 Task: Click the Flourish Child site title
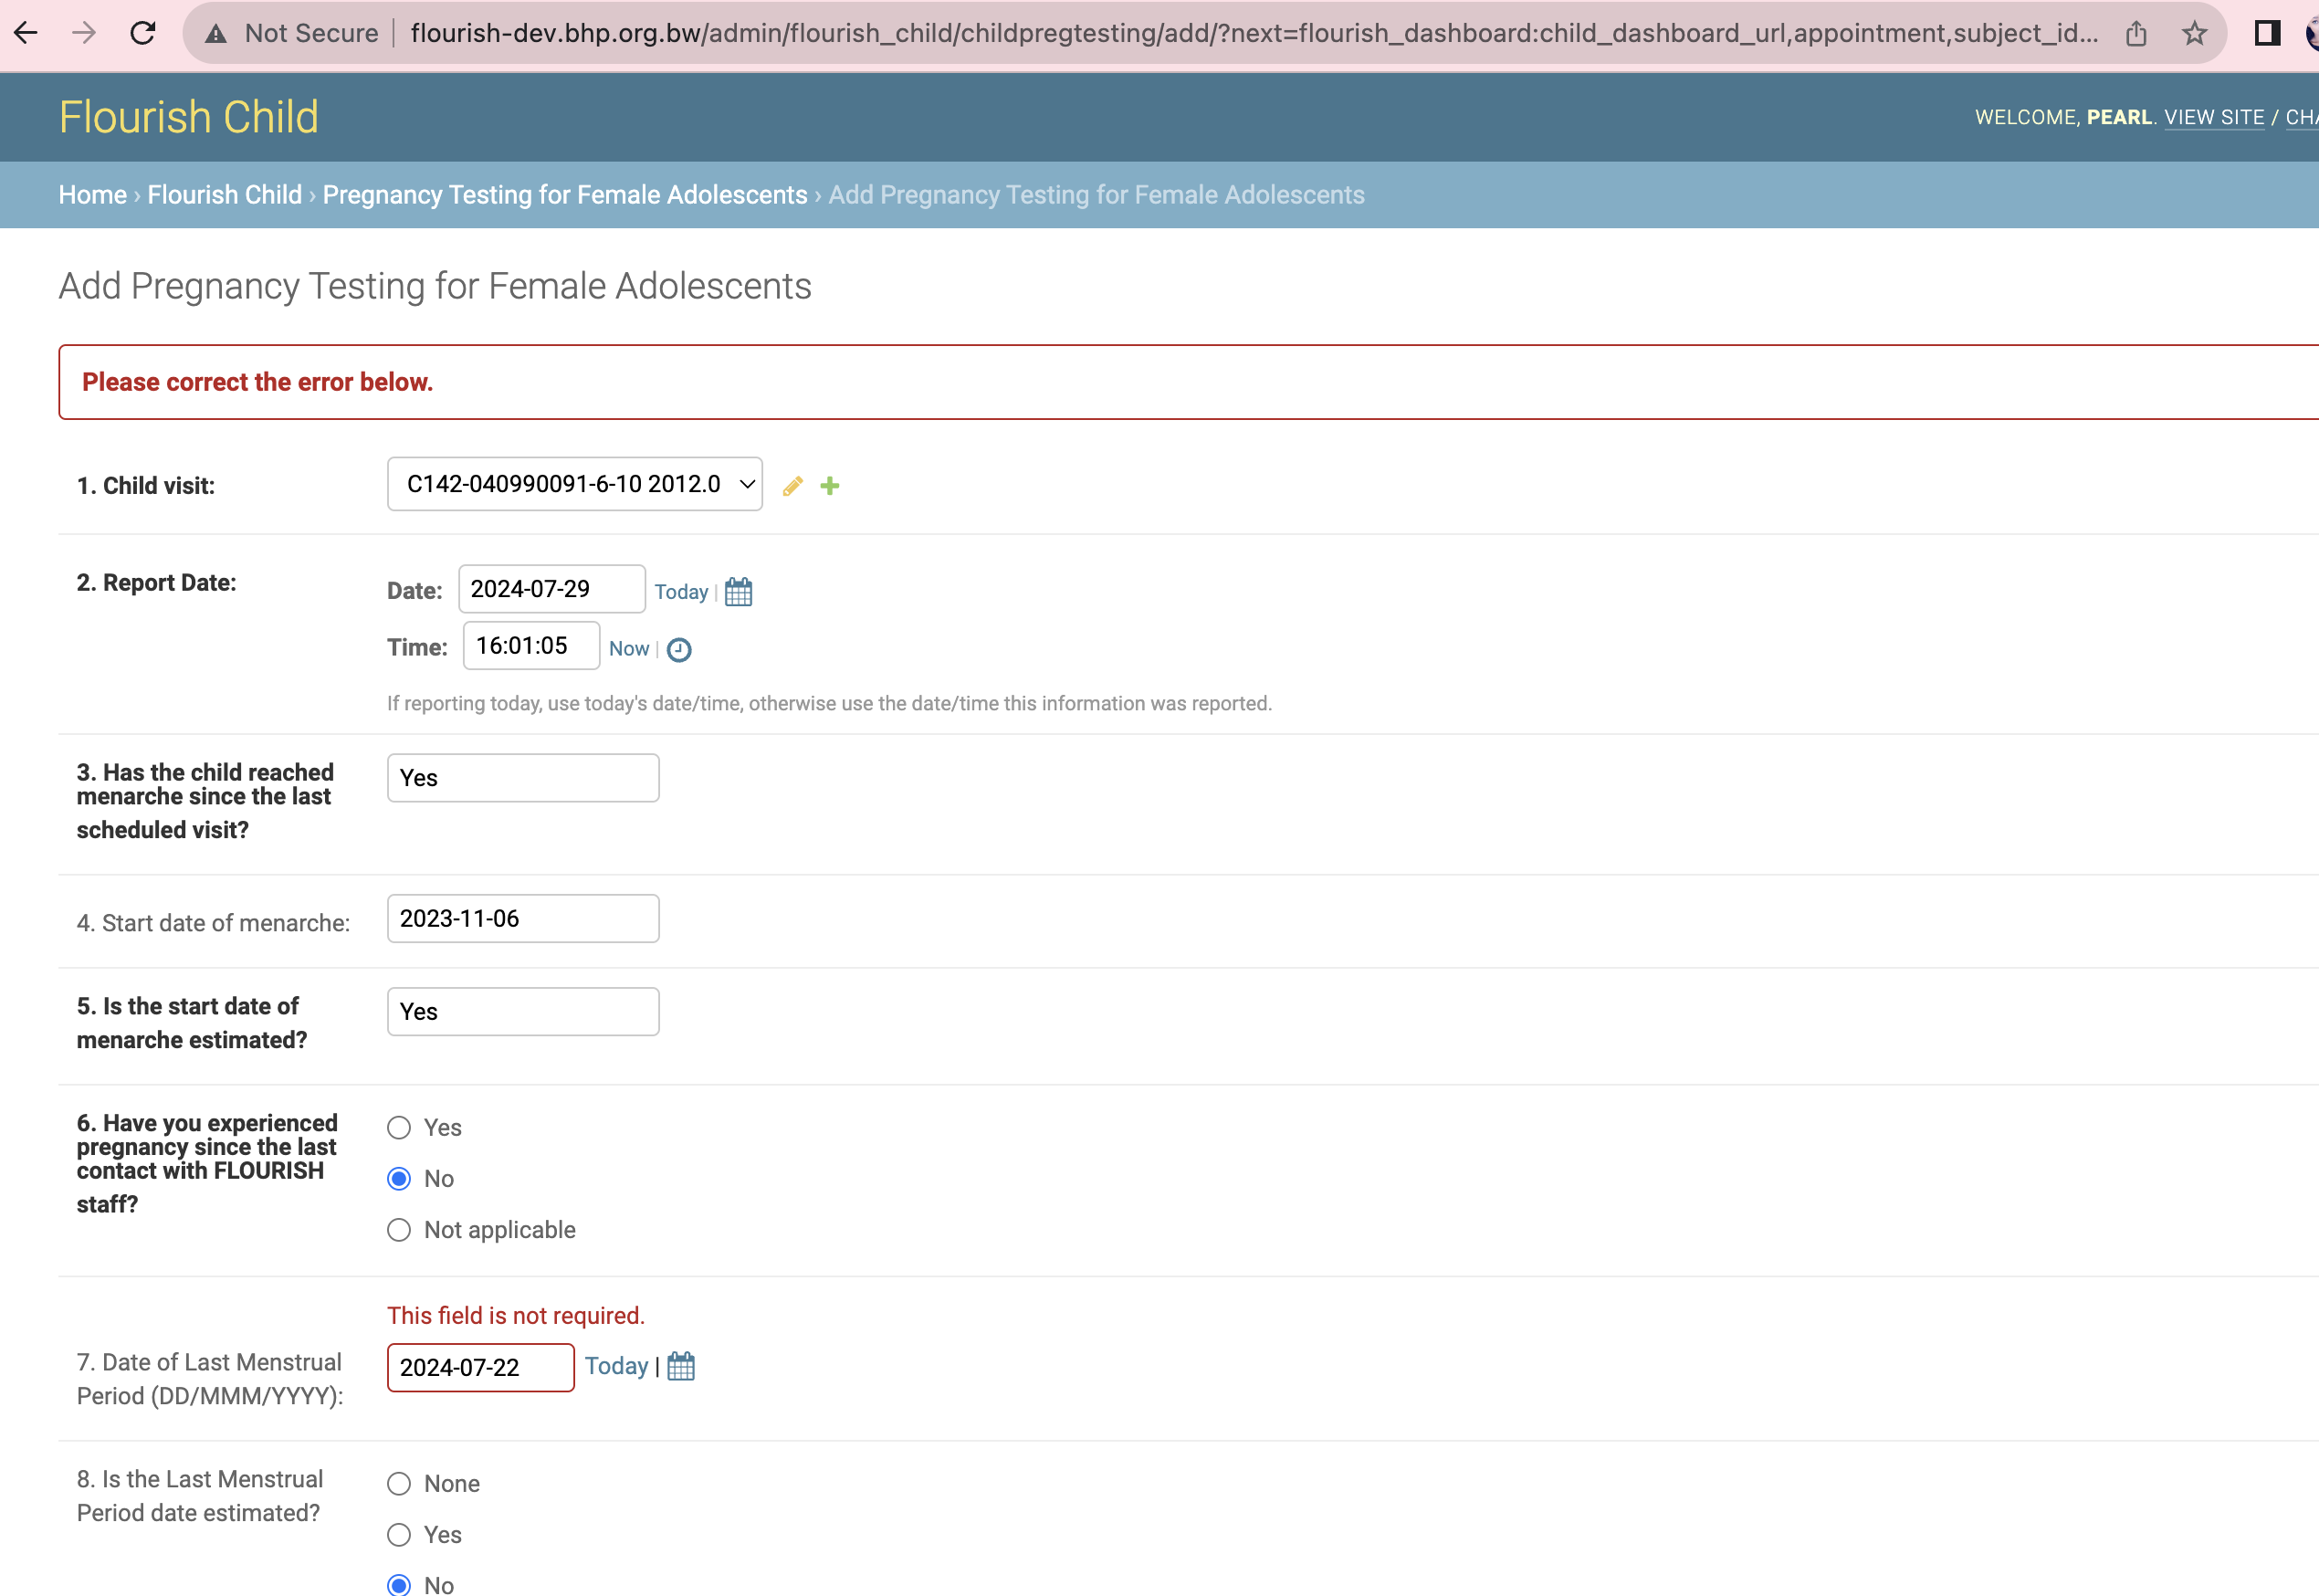(x=189, y=117)
